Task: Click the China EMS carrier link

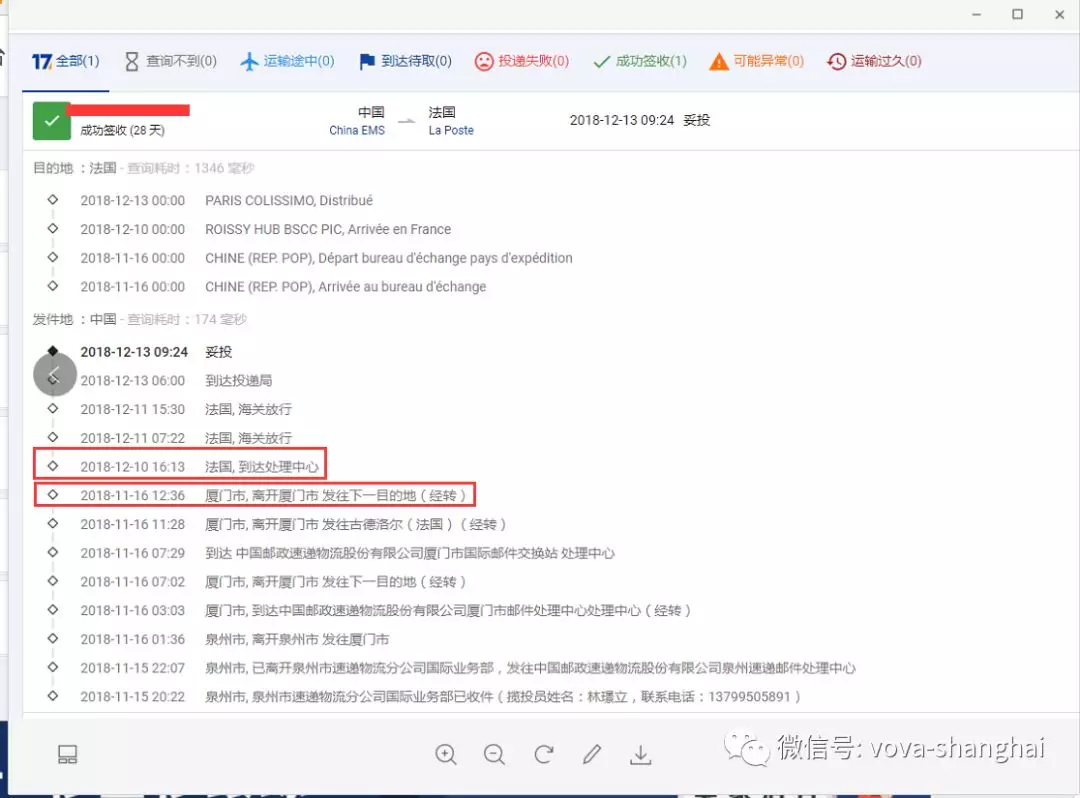Action: point(356,130)
